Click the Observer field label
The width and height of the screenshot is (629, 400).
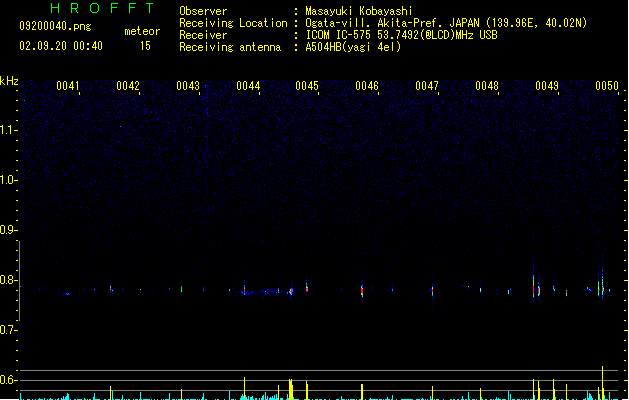tap(203, 11)
